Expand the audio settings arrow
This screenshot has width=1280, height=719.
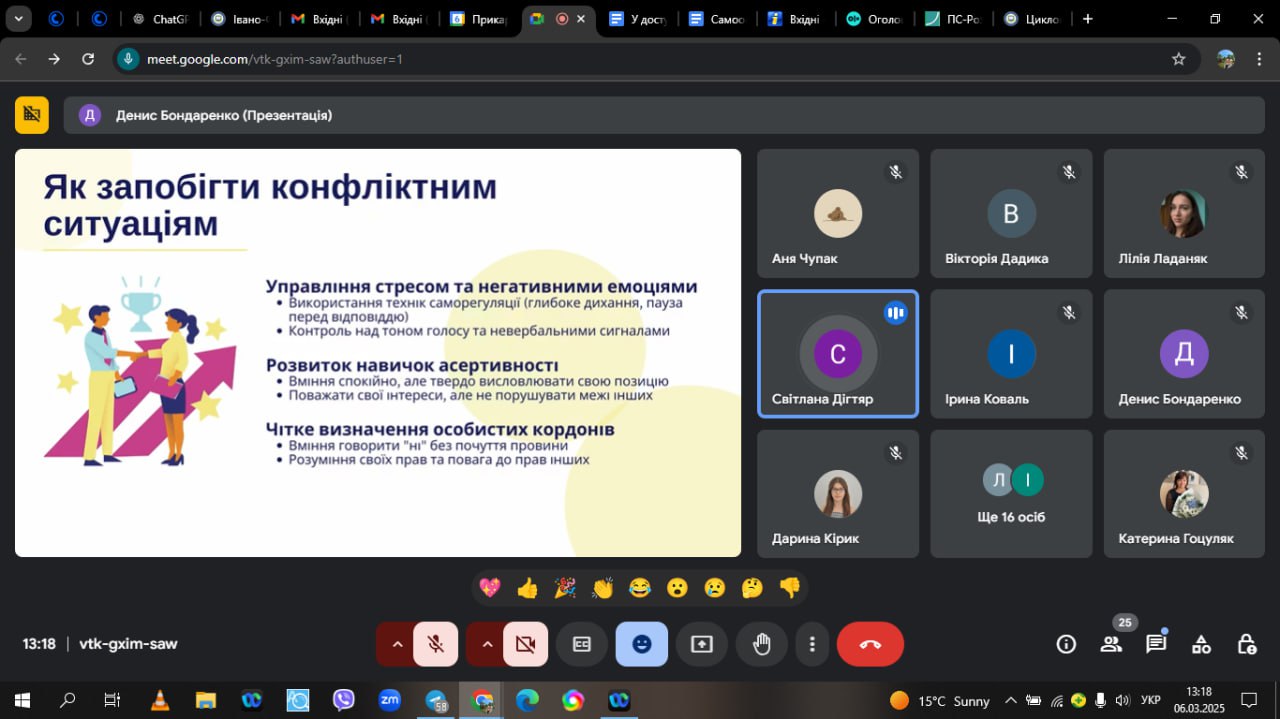(x=396, y=644)
